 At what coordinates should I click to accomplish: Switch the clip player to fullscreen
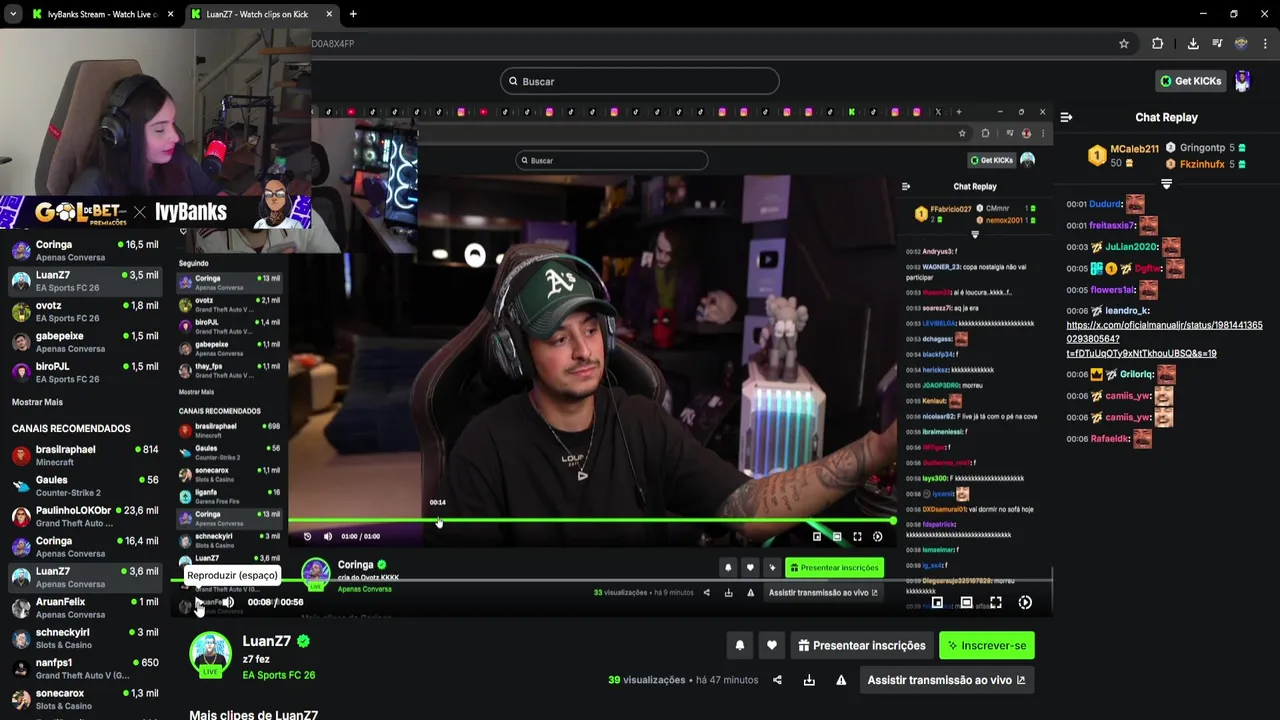coord(996,602)
